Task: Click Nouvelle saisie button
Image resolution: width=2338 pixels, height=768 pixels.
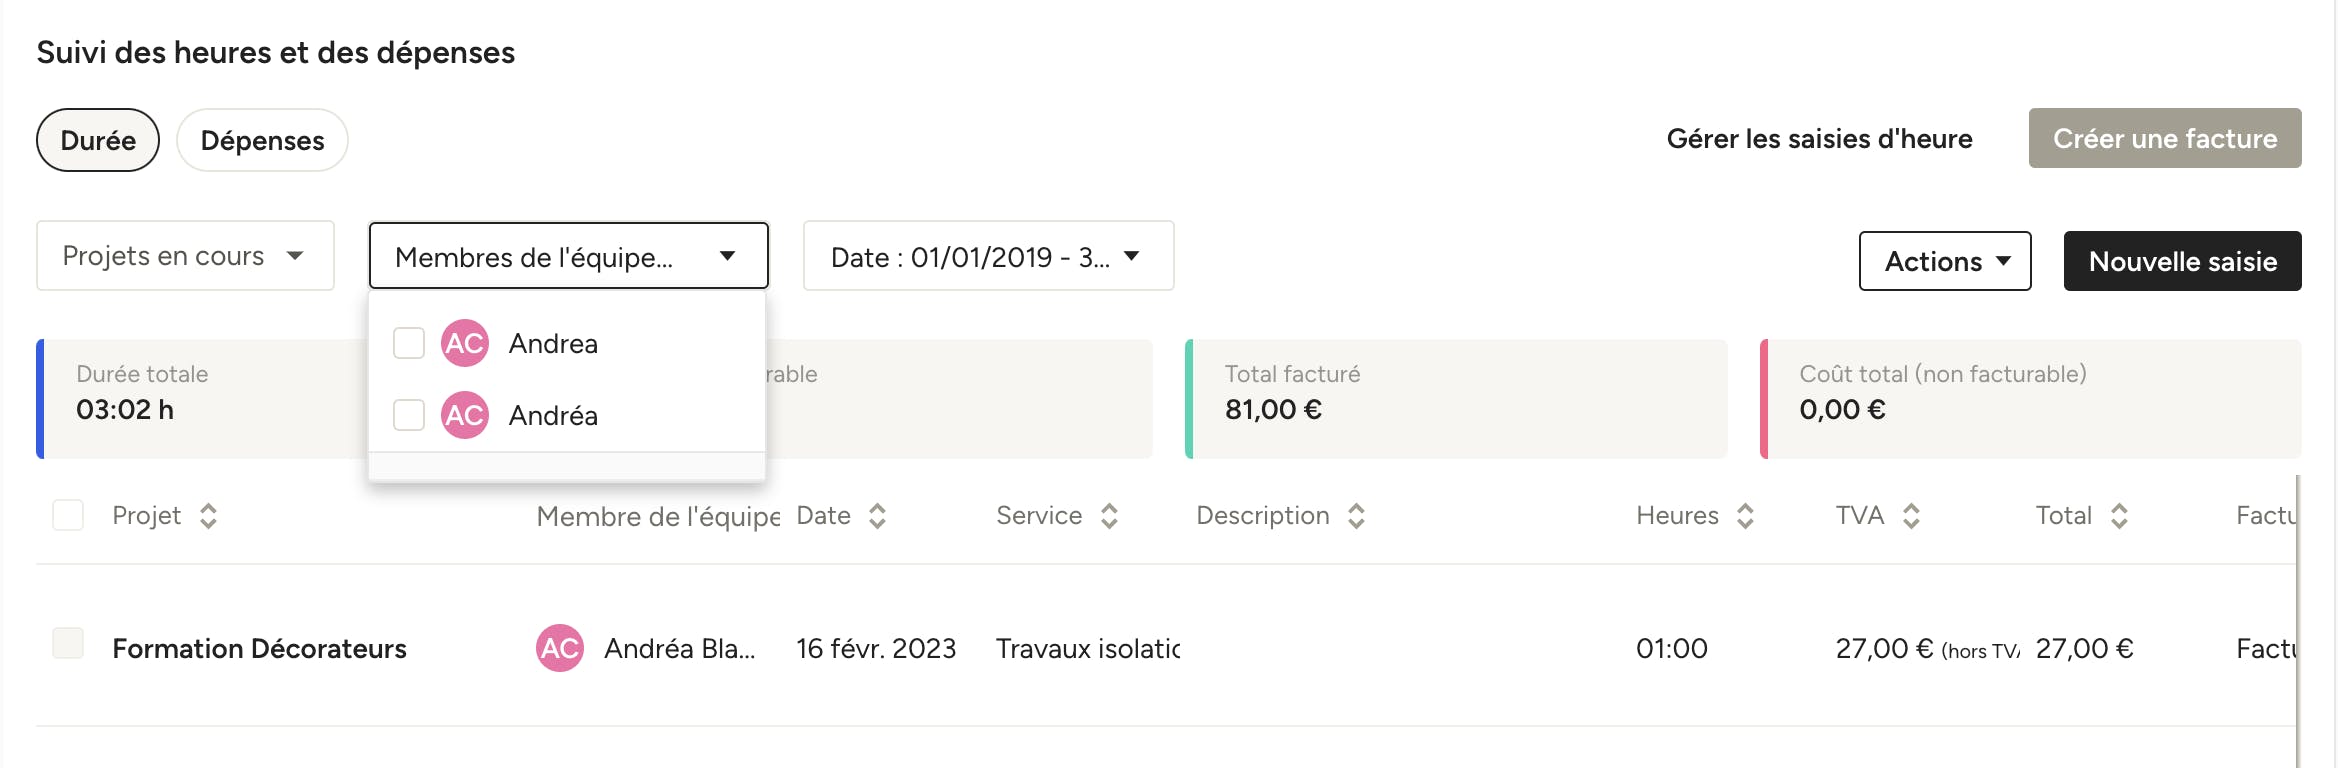Action: click(2183, 261)
